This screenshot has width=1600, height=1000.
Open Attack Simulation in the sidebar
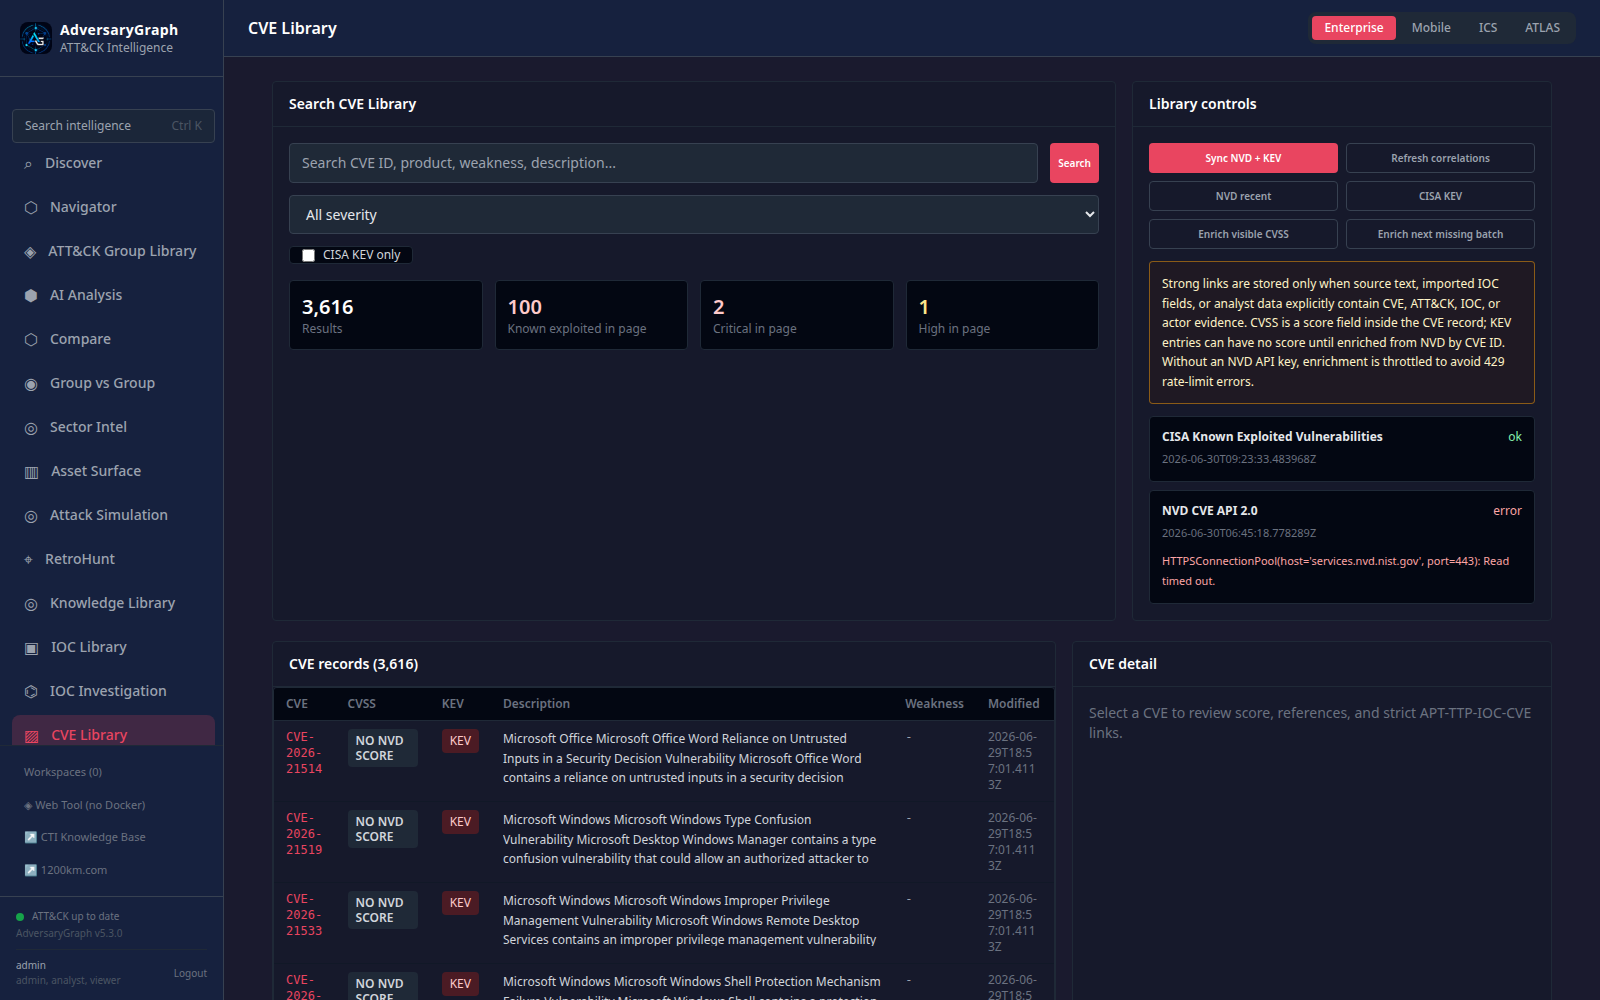pyautogui.click(x=113, y=515)
